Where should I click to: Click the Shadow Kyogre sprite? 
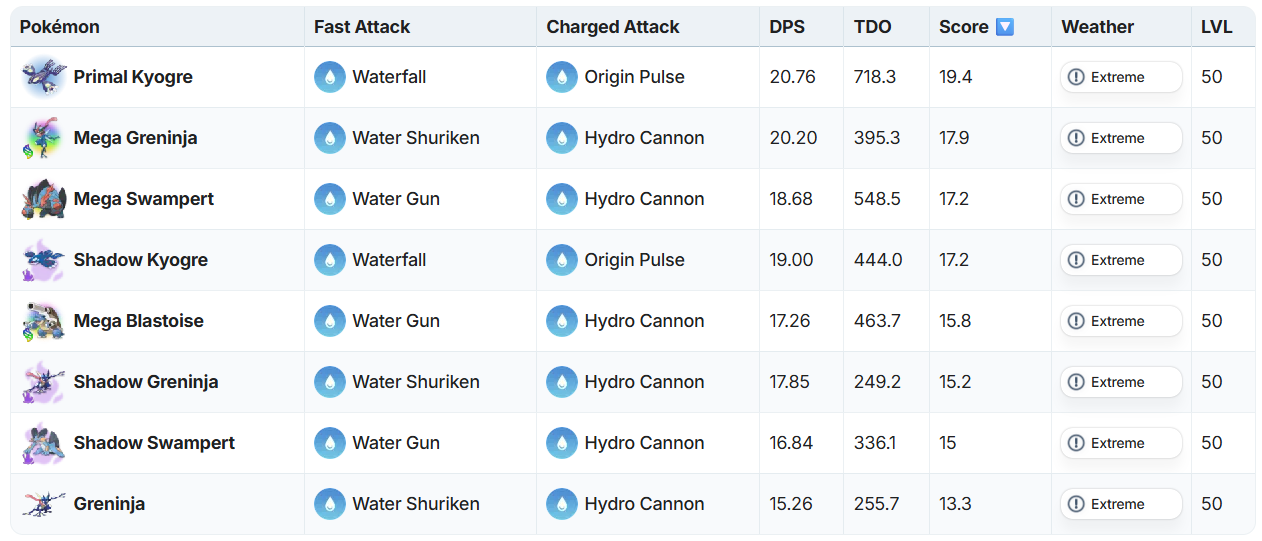pos(43,260)
